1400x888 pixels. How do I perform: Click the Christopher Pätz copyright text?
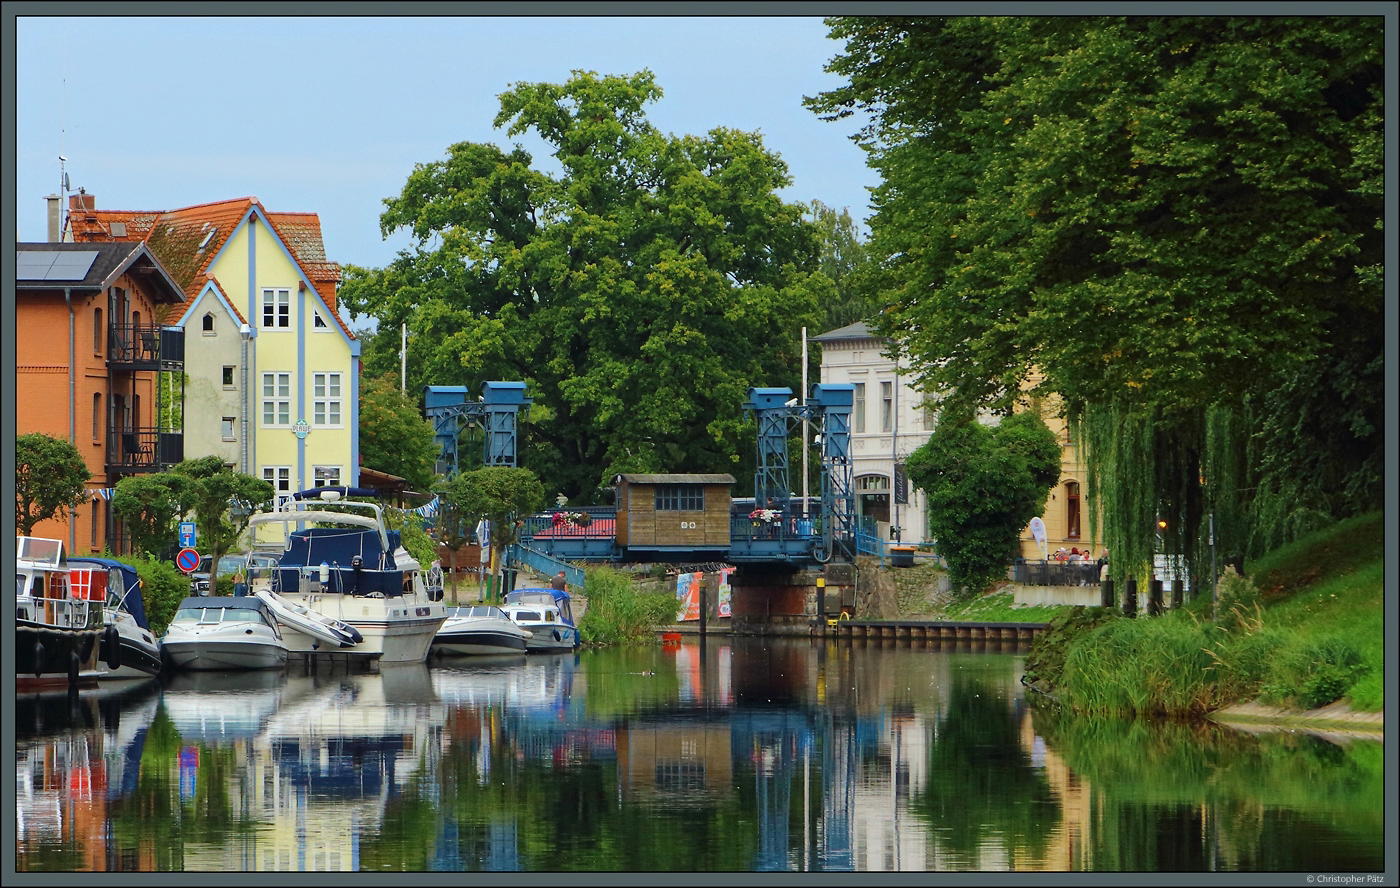1344,879
